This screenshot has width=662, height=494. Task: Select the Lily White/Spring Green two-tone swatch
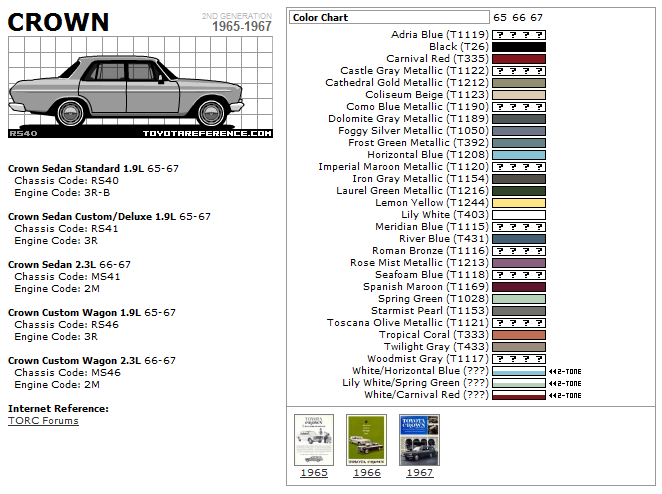[519, 383]
